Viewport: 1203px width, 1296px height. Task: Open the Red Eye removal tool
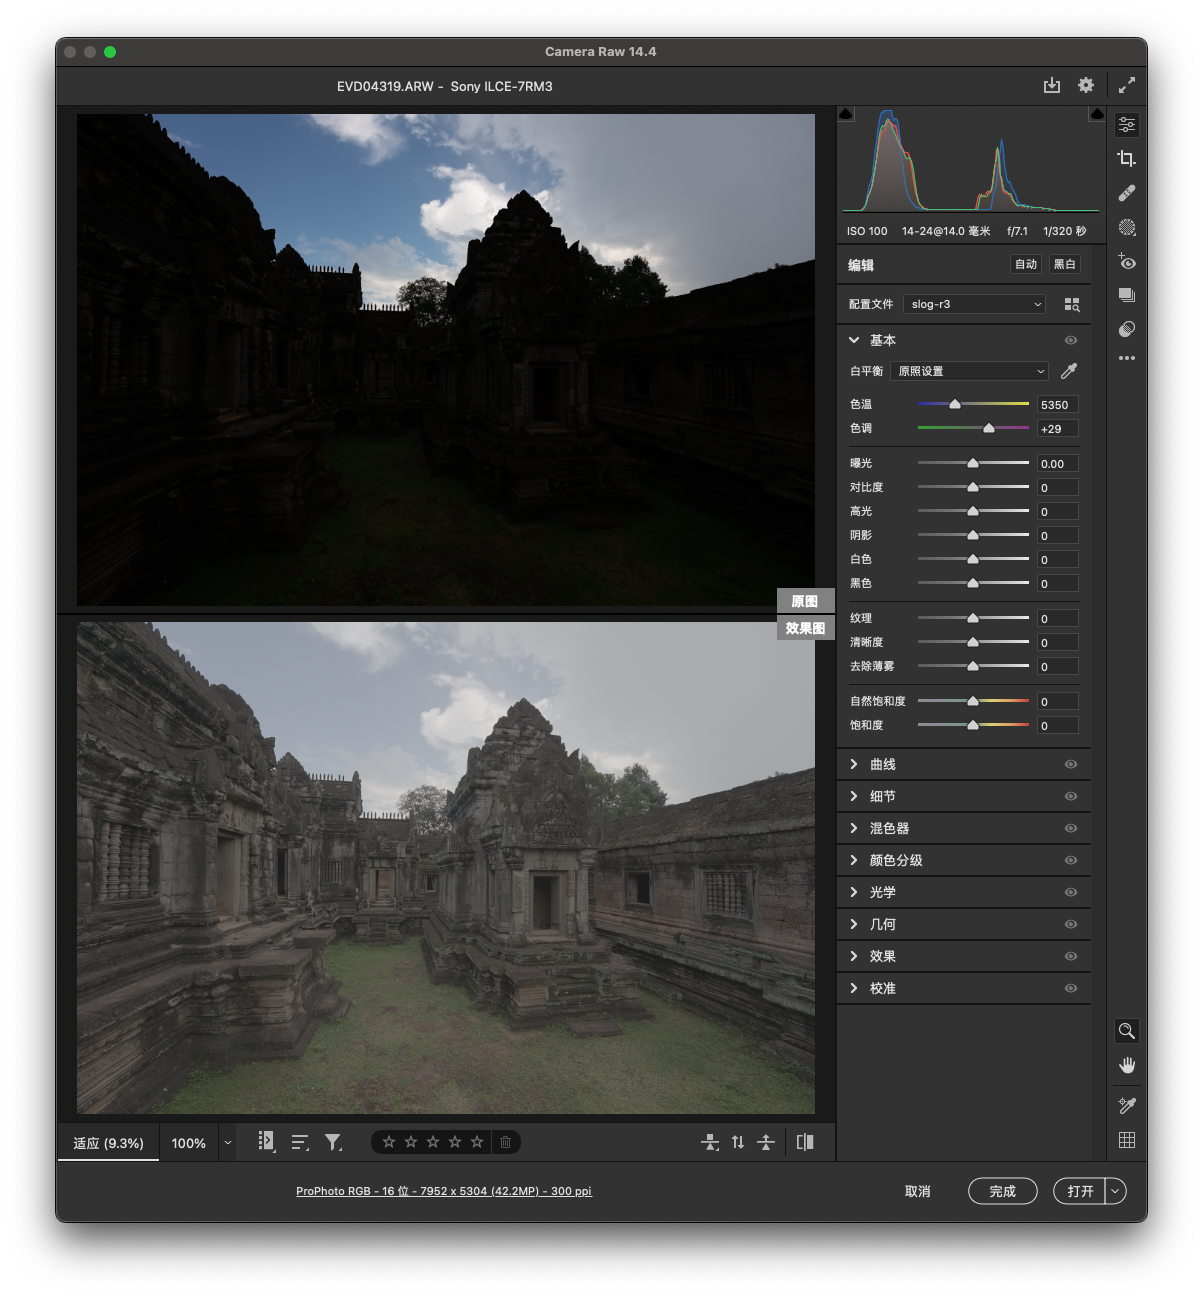(1127, 262)
